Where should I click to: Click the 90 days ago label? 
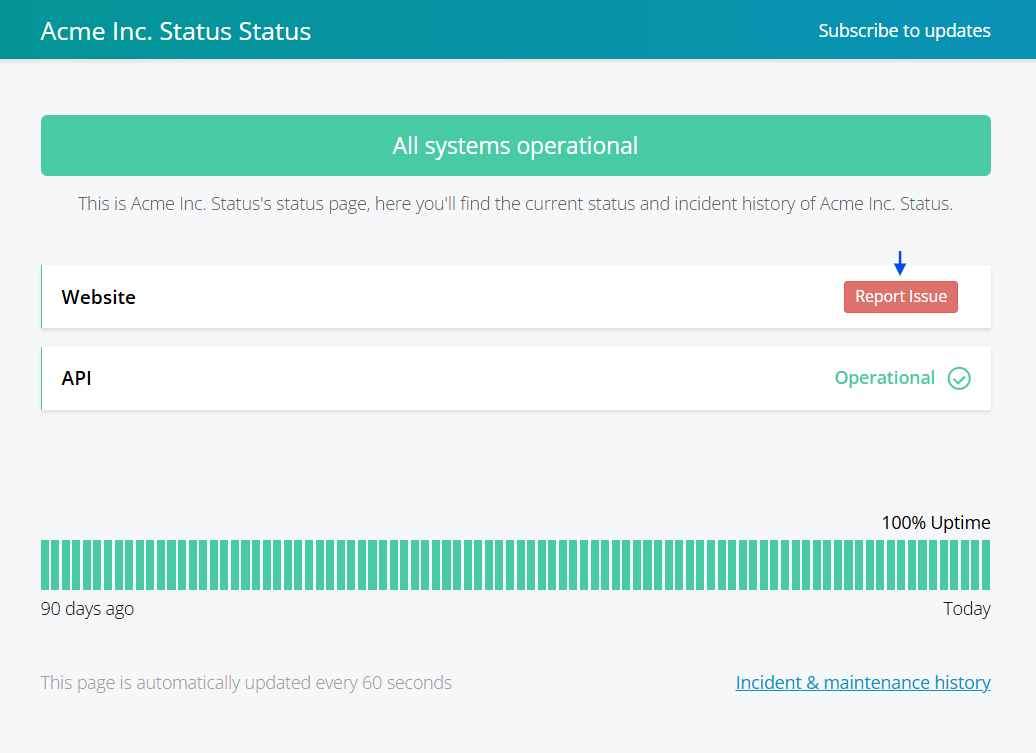click(87, 609)
